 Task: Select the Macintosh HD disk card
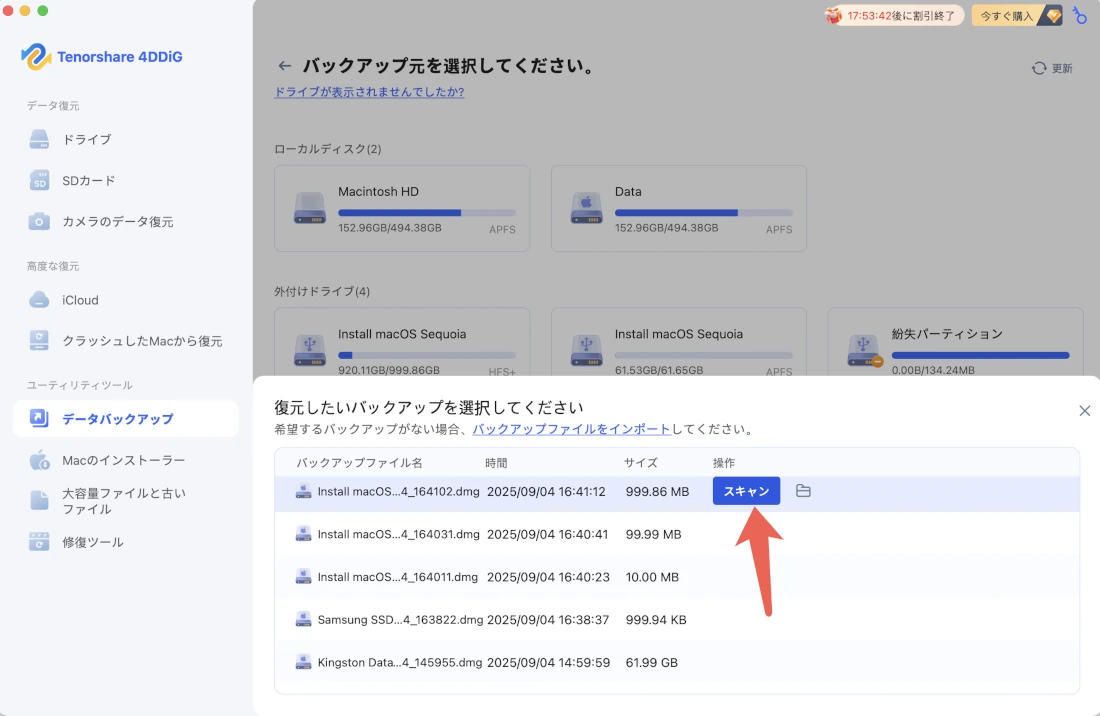coord(402,208)
